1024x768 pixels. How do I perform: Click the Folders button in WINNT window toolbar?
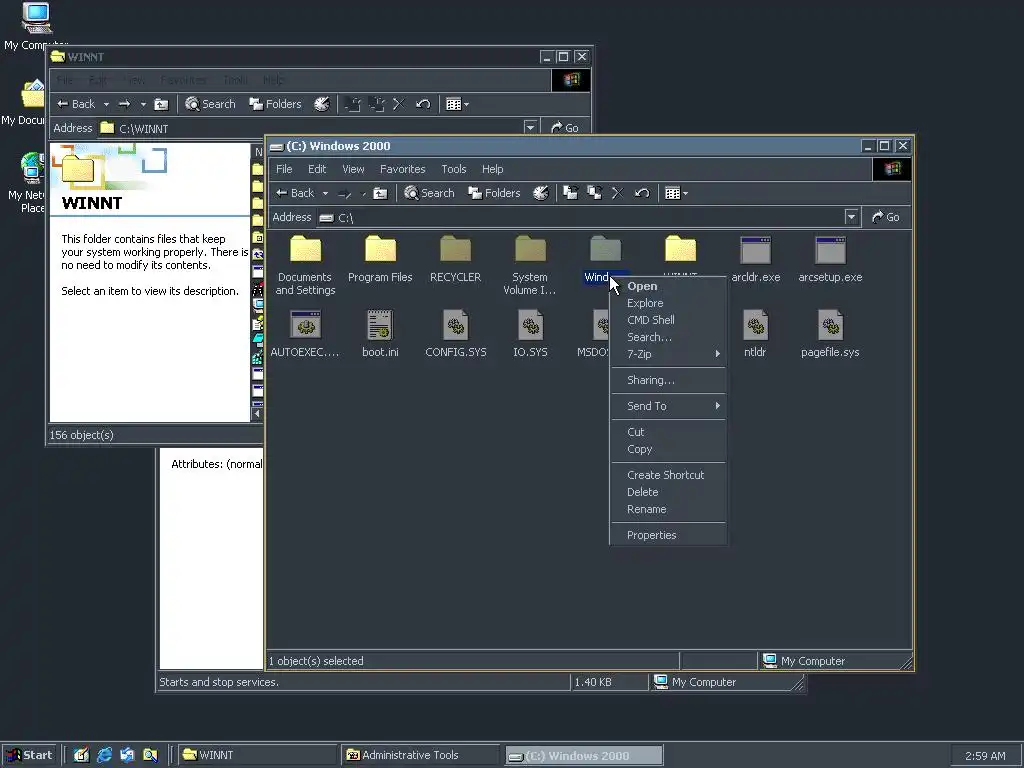(x=276, y=104)
